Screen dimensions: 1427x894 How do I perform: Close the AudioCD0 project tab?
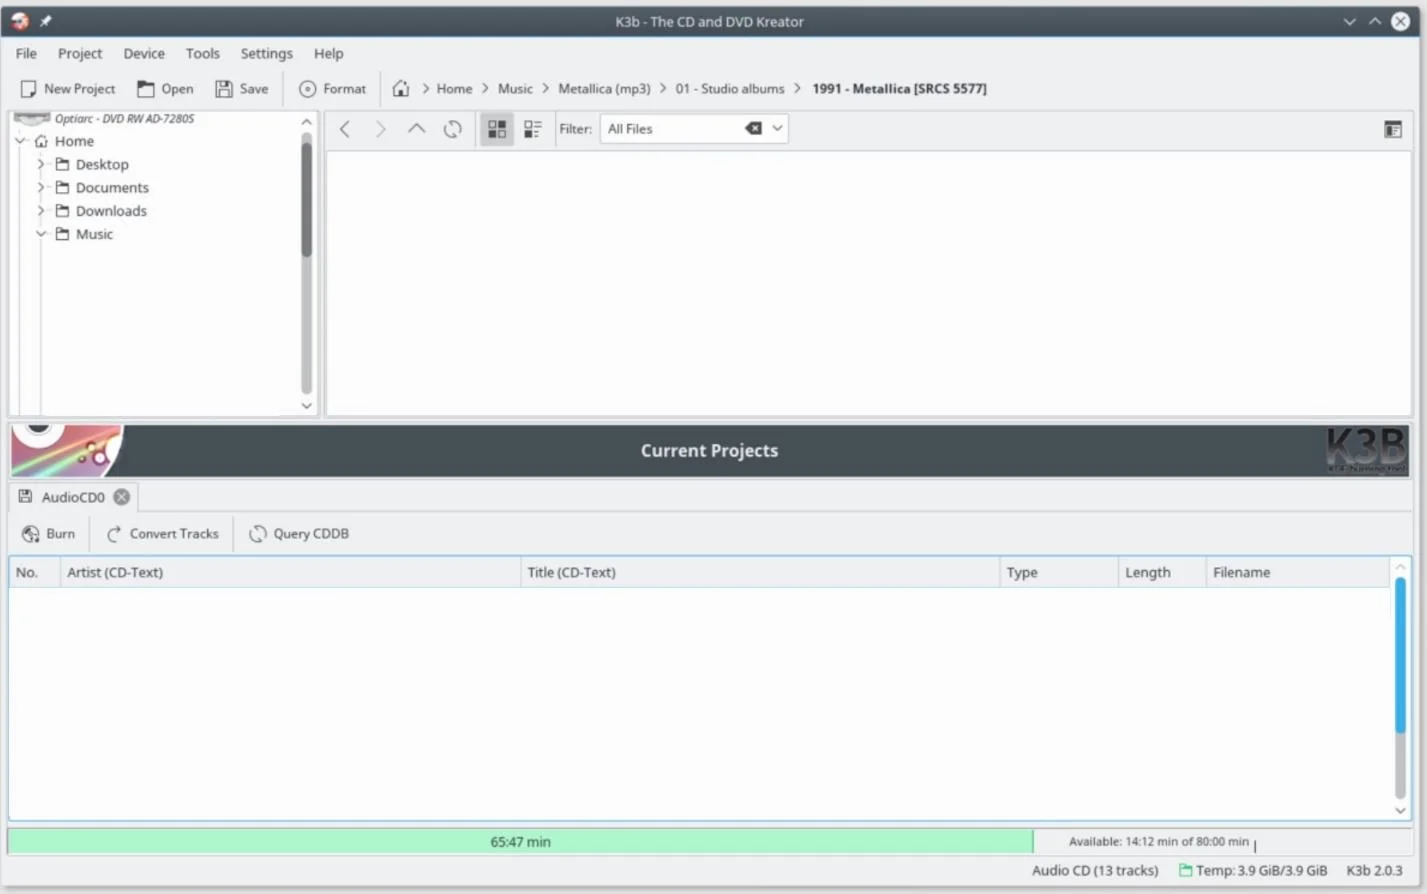pyautogui.click(x=121, y=497)
